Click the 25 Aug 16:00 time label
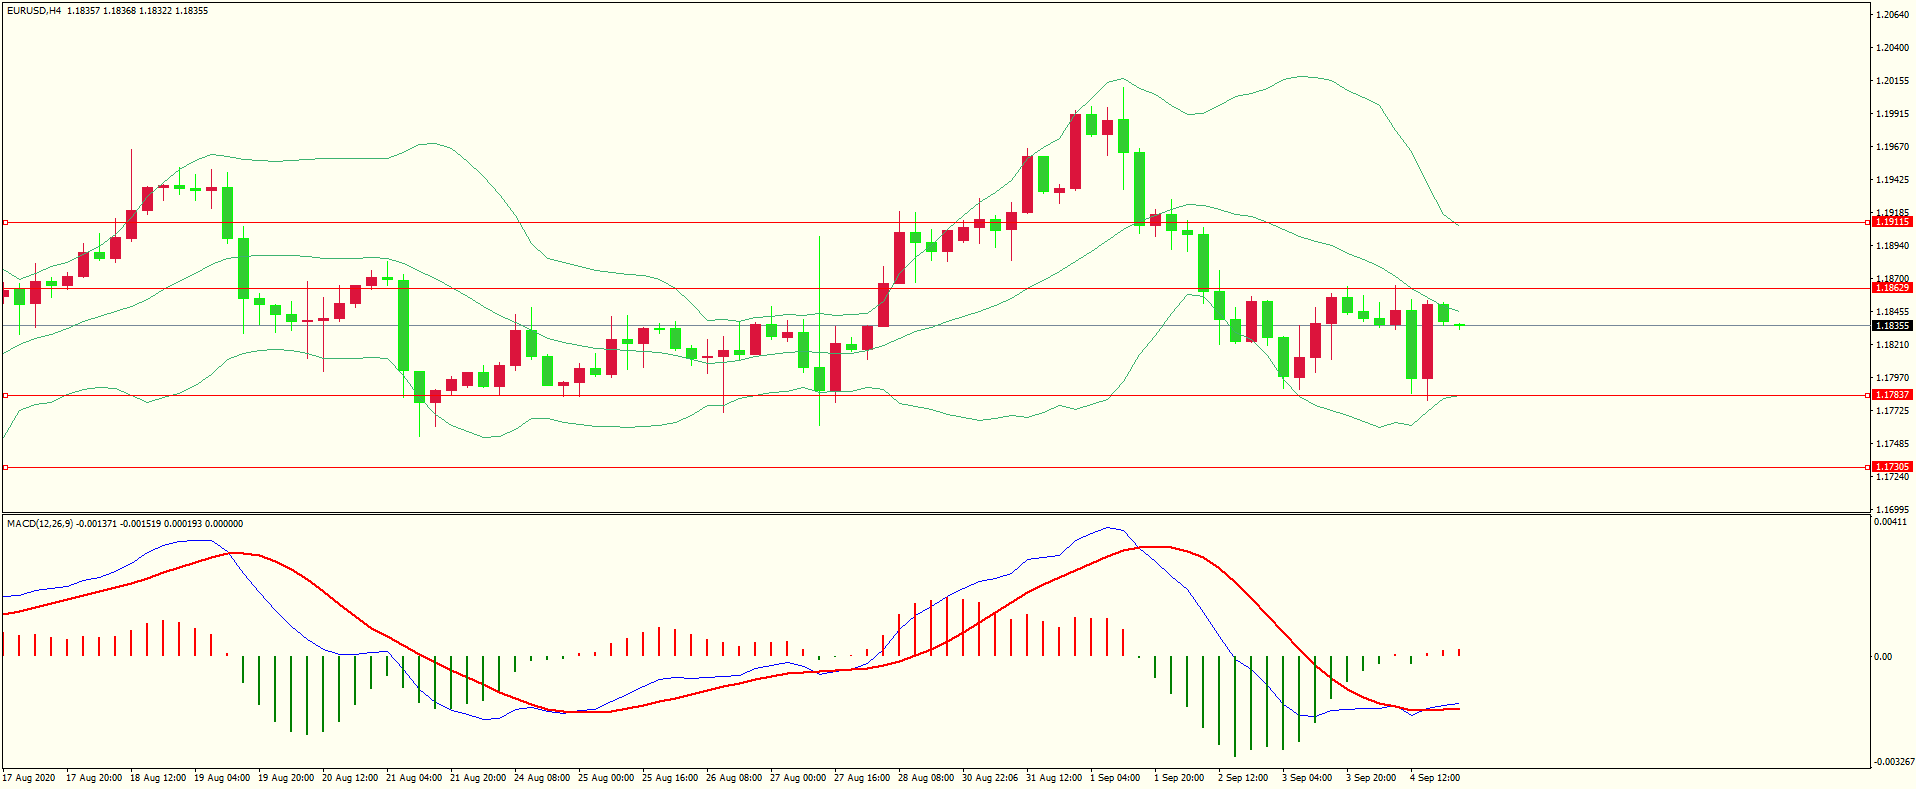The height and width of the screenshot is (789, 1916). pos(670,778)
